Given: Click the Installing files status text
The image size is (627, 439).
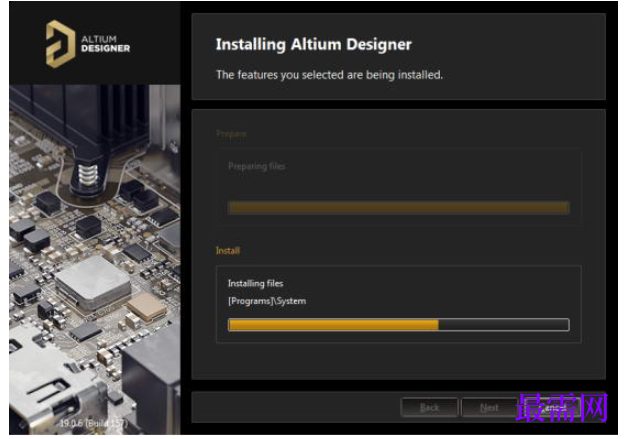Looking at the screenshot, I should [256, 283].
